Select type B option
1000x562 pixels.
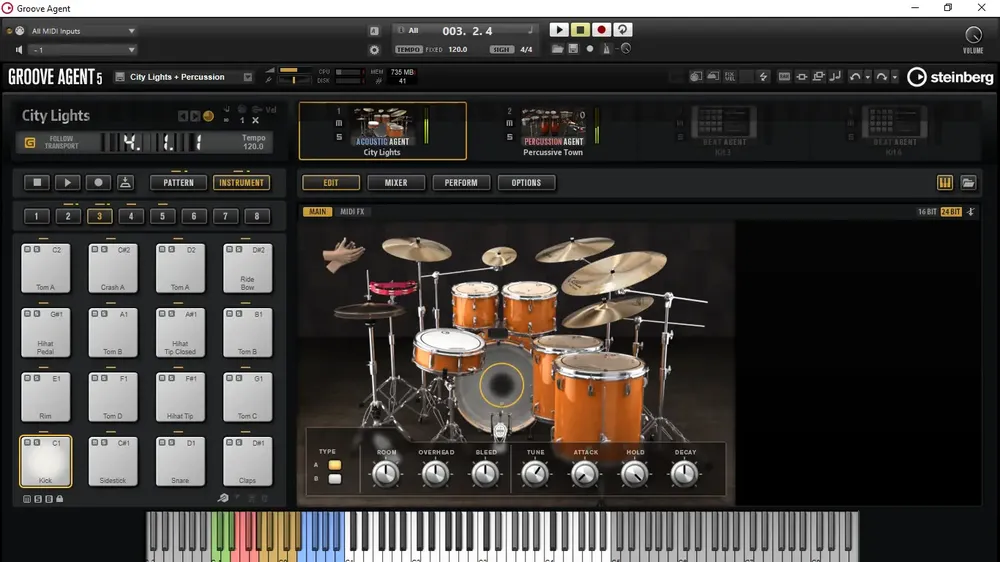pyautogui.click(x=335, y=478)
